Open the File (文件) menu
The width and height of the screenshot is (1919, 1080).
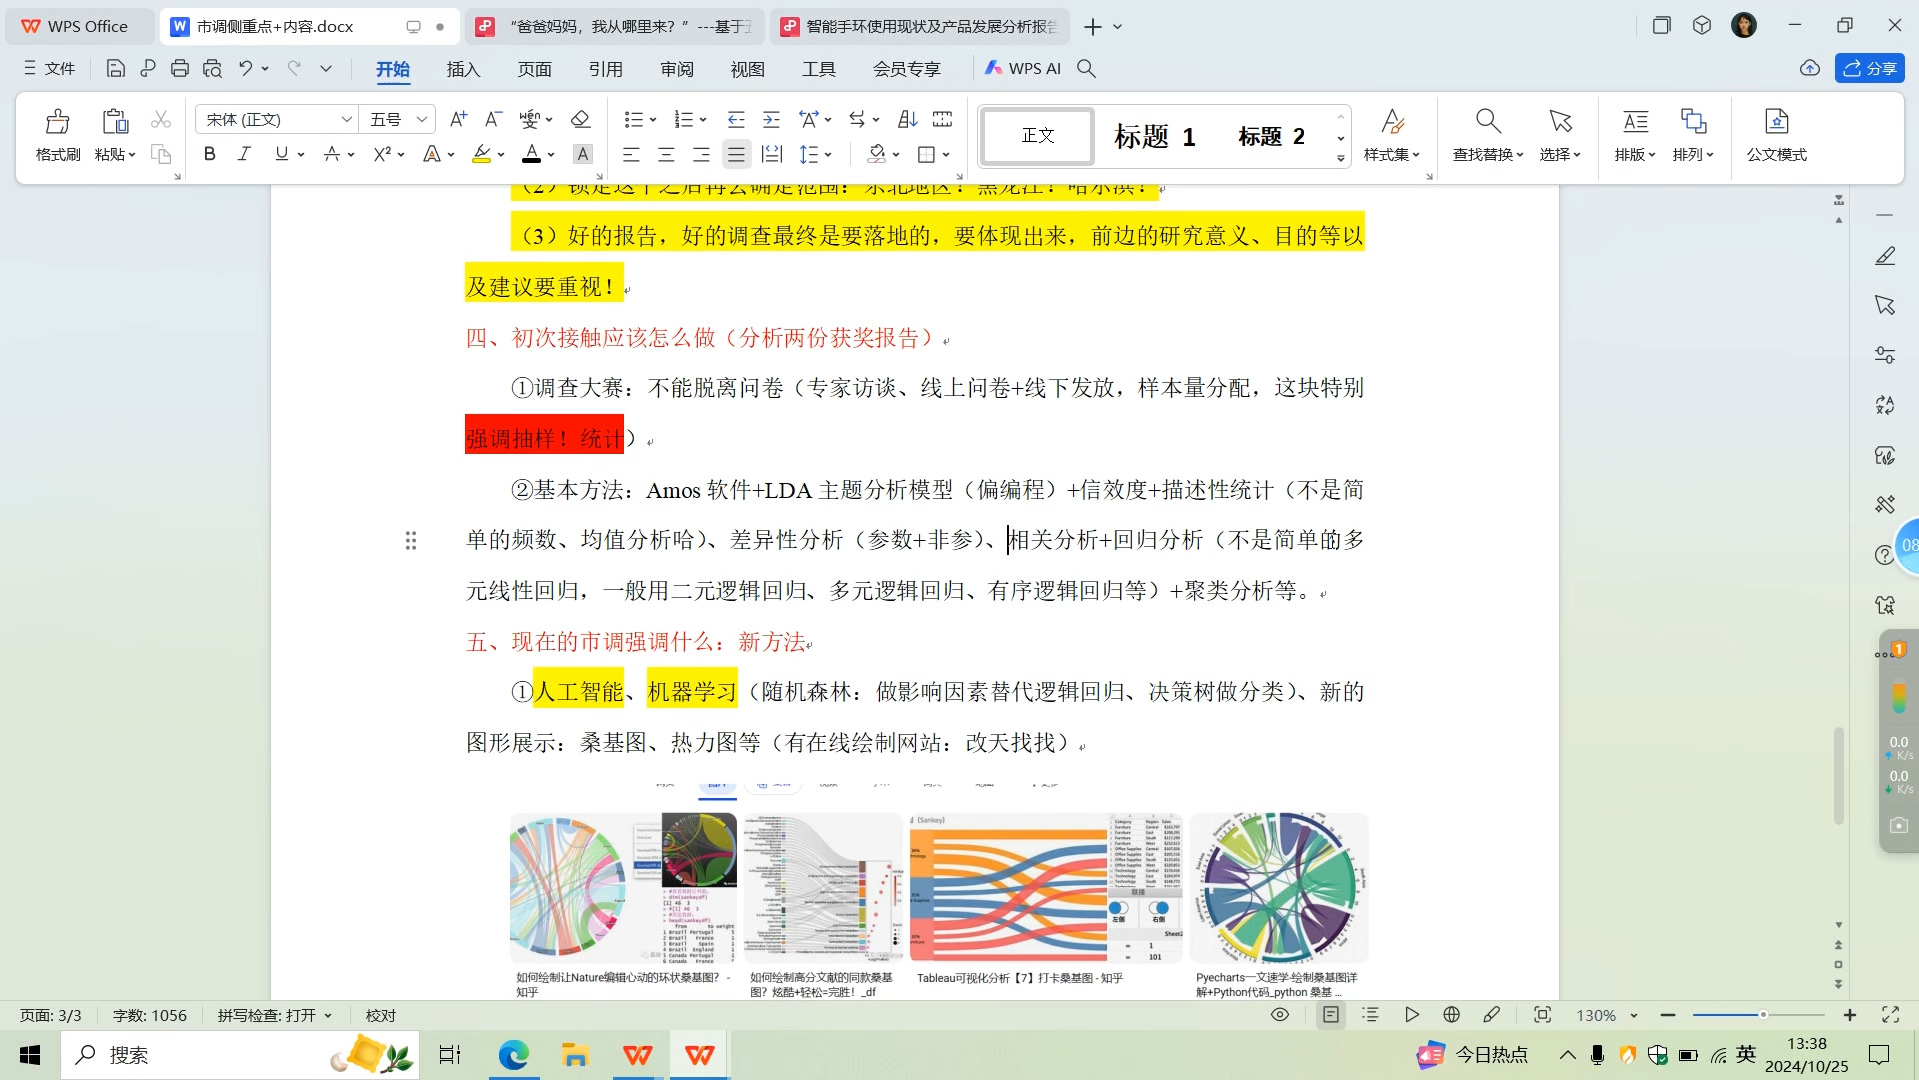[49, 68]
